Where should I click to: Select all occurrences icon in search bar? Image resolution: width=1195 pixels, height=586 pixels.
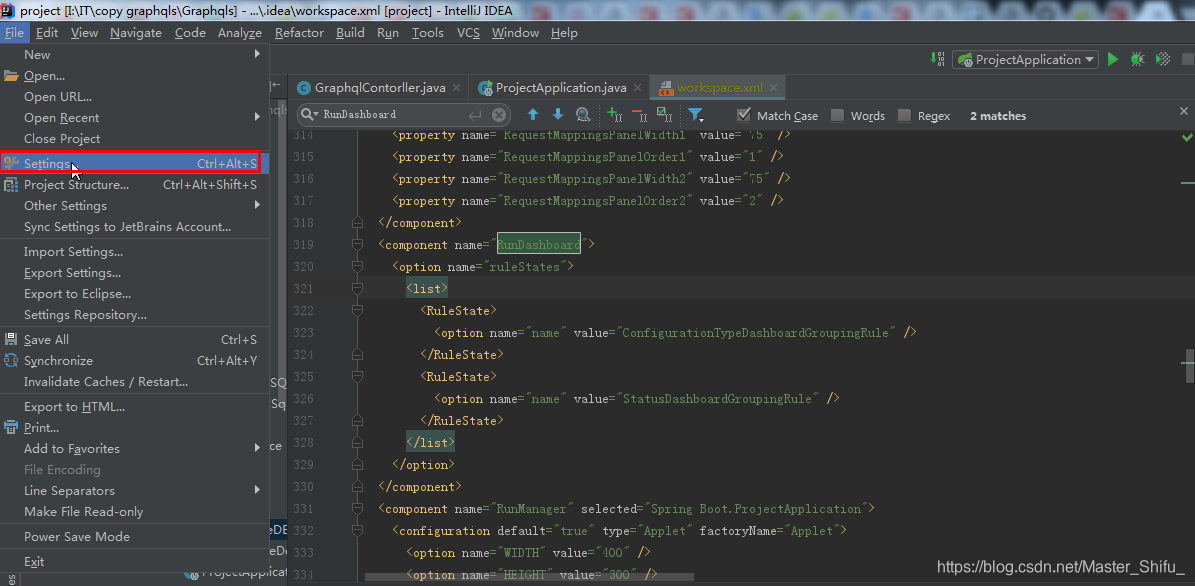(x=665, y=115)
